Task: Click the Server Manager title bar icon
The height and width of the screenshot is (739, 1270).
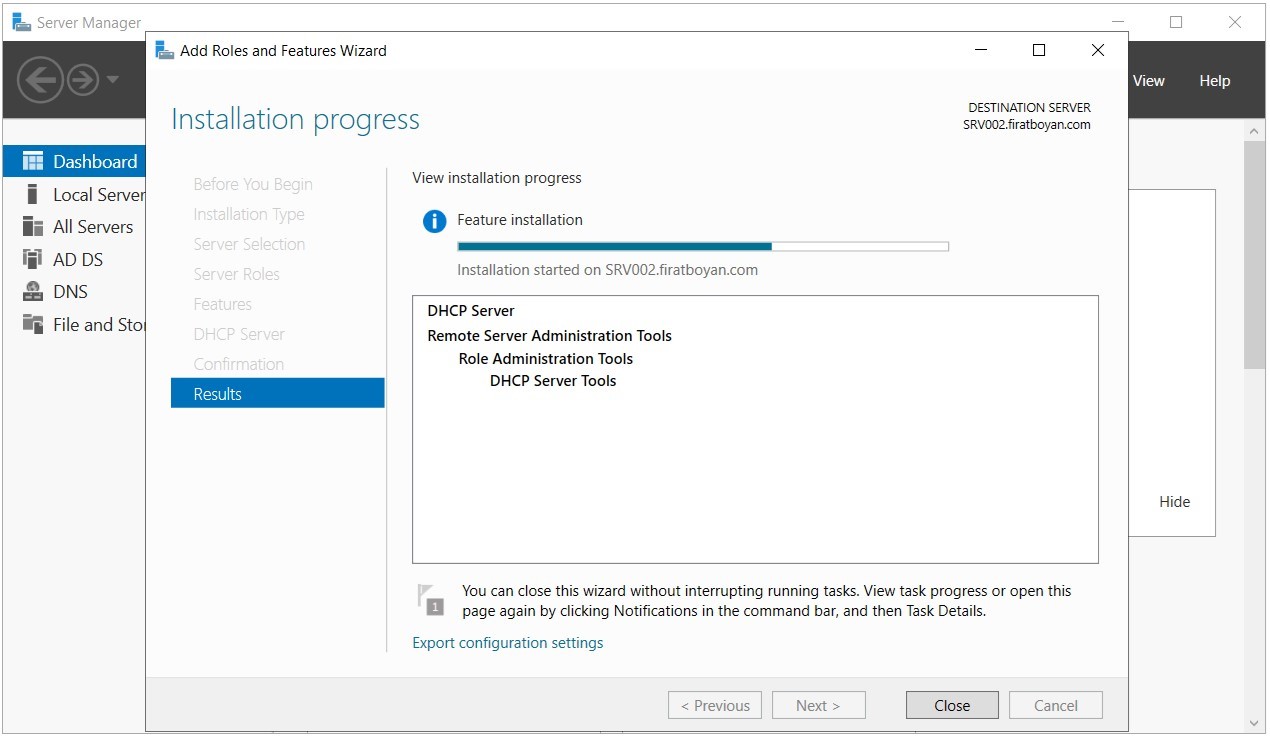Action: (22, 22)
